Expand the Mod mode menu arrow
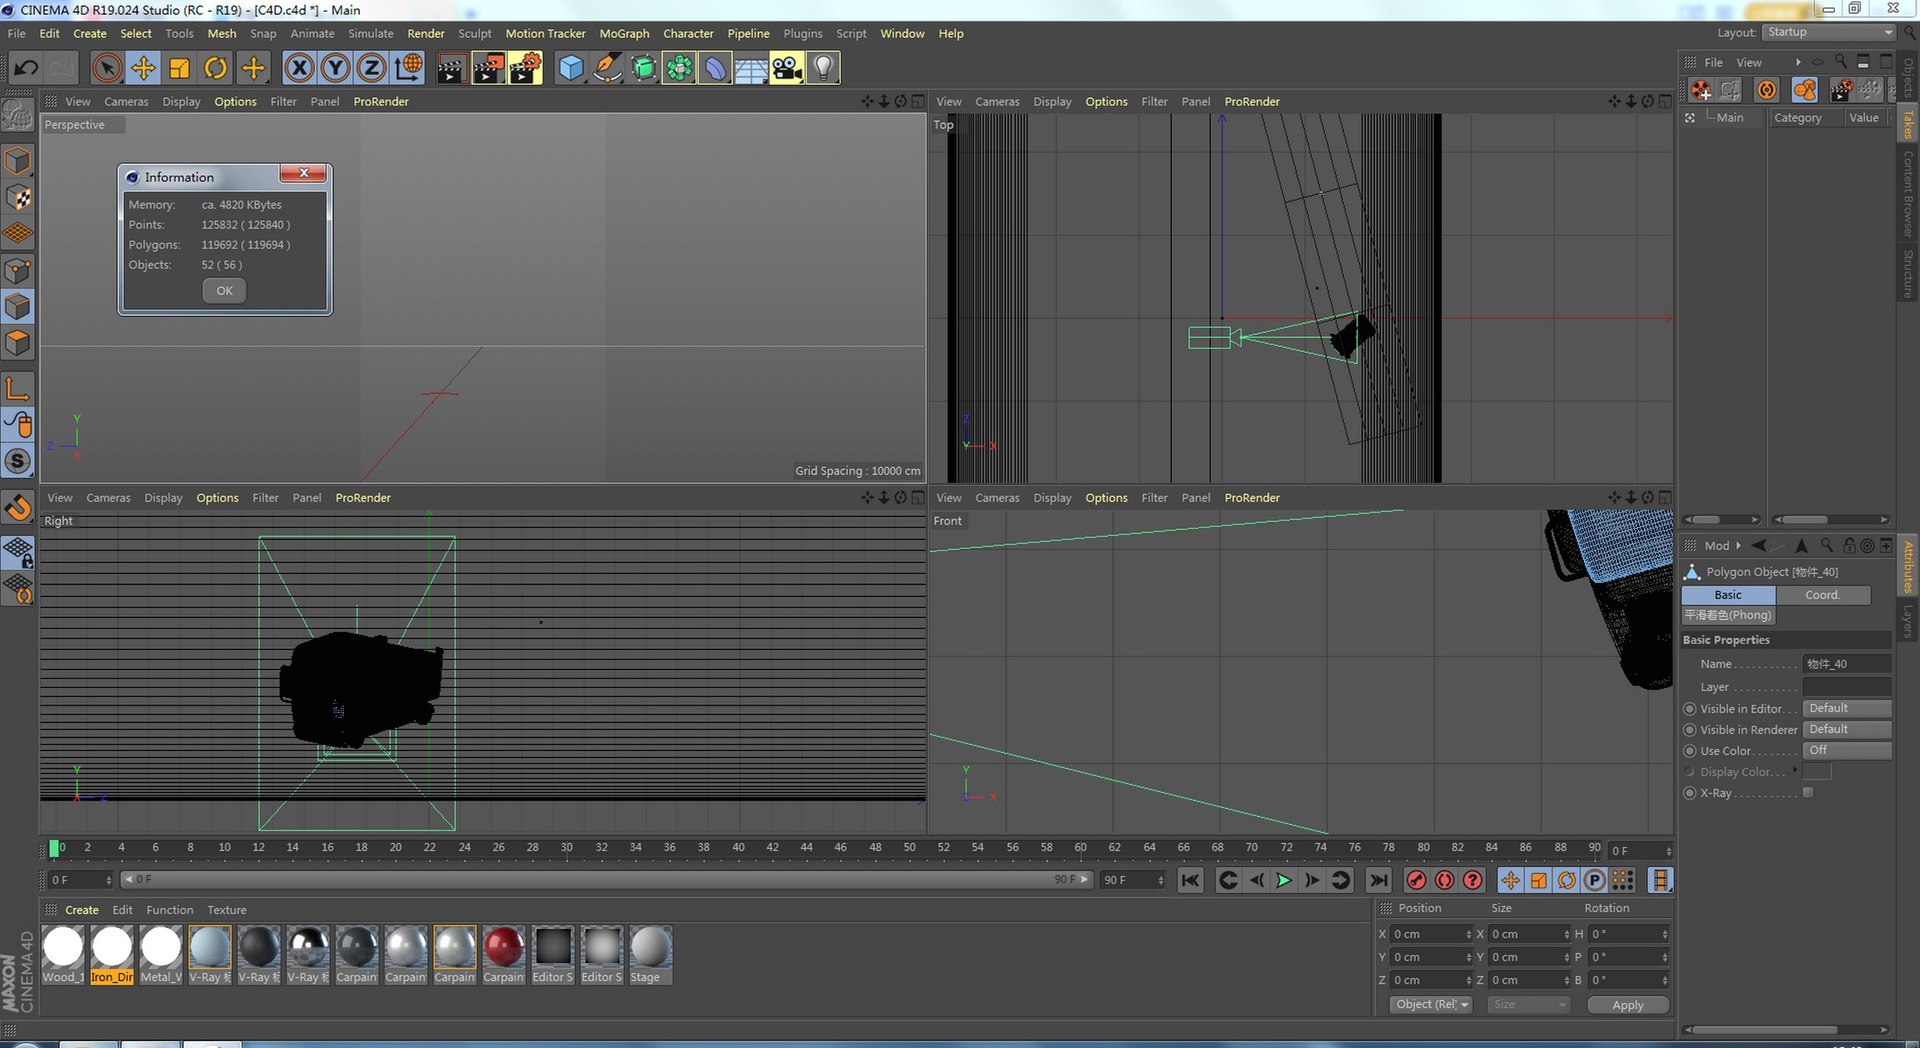 click(x=1738, y=545)
